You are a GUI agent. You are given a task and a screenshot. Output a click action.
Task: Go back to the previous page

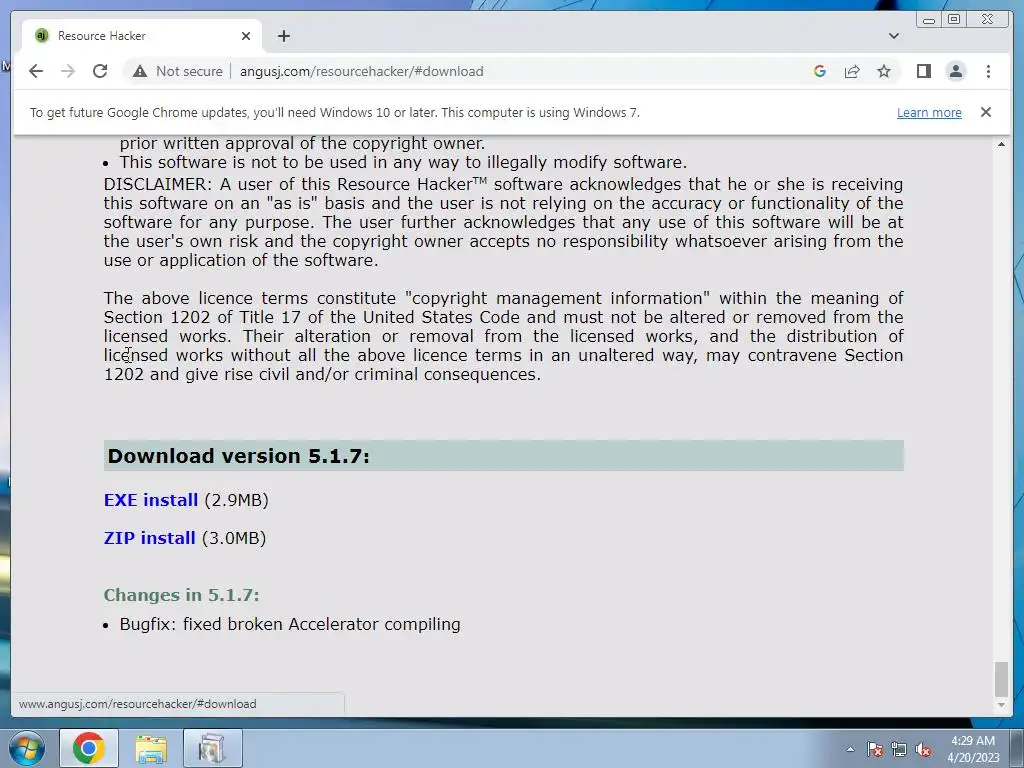[x=36, y=71]
